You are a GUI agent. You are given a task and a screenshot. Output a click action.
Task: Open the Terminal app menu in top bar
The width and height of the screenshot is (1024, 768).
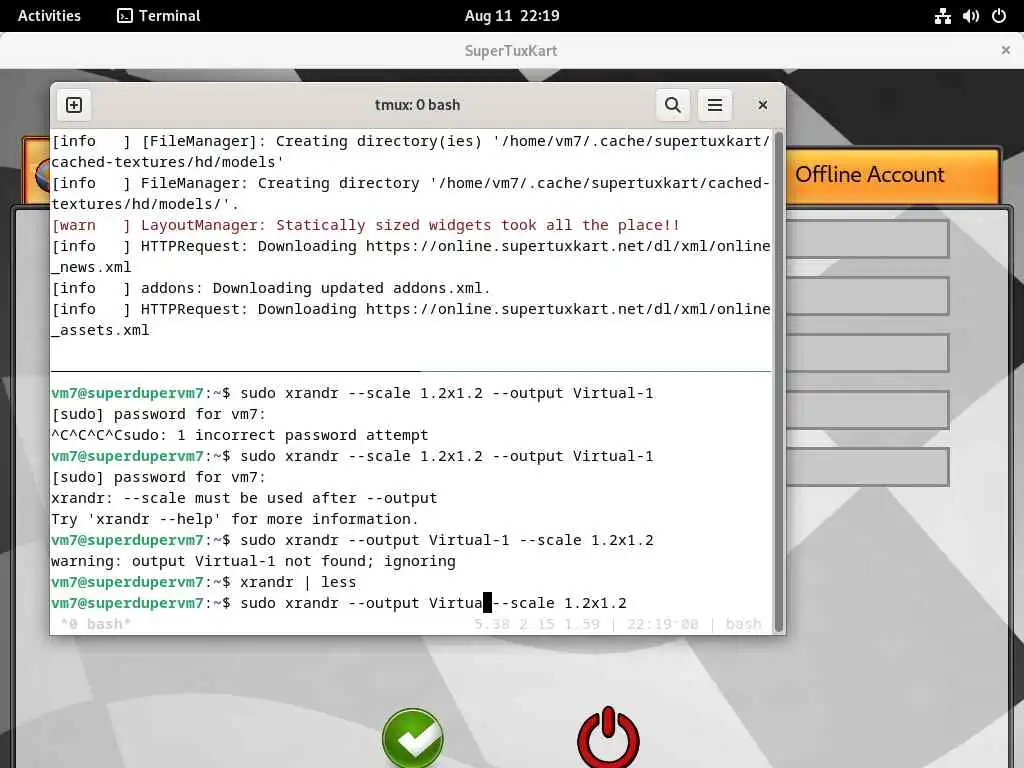(159, 16)
